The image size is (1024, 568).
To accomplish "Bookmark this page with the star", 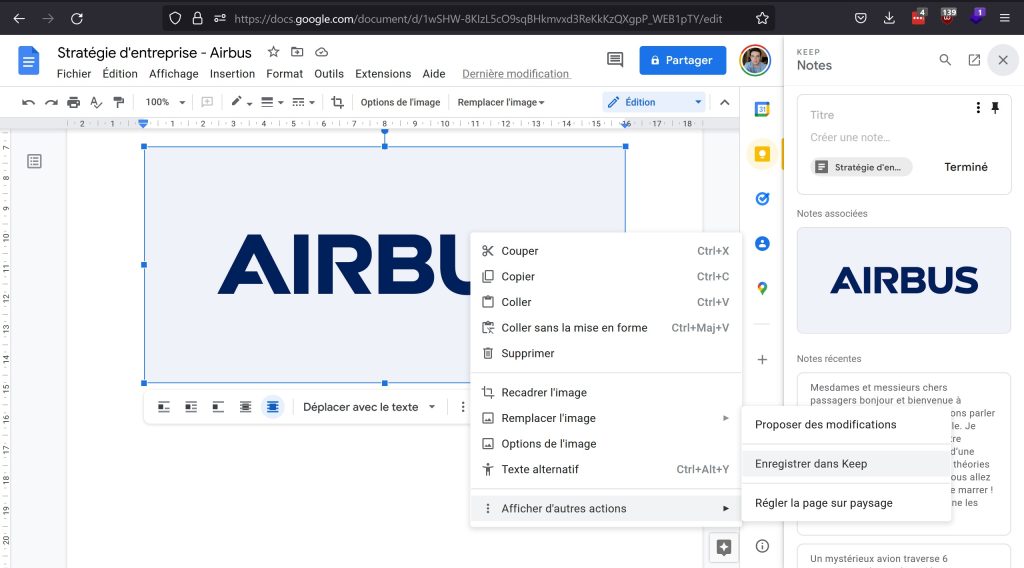I will click(762, 18).
